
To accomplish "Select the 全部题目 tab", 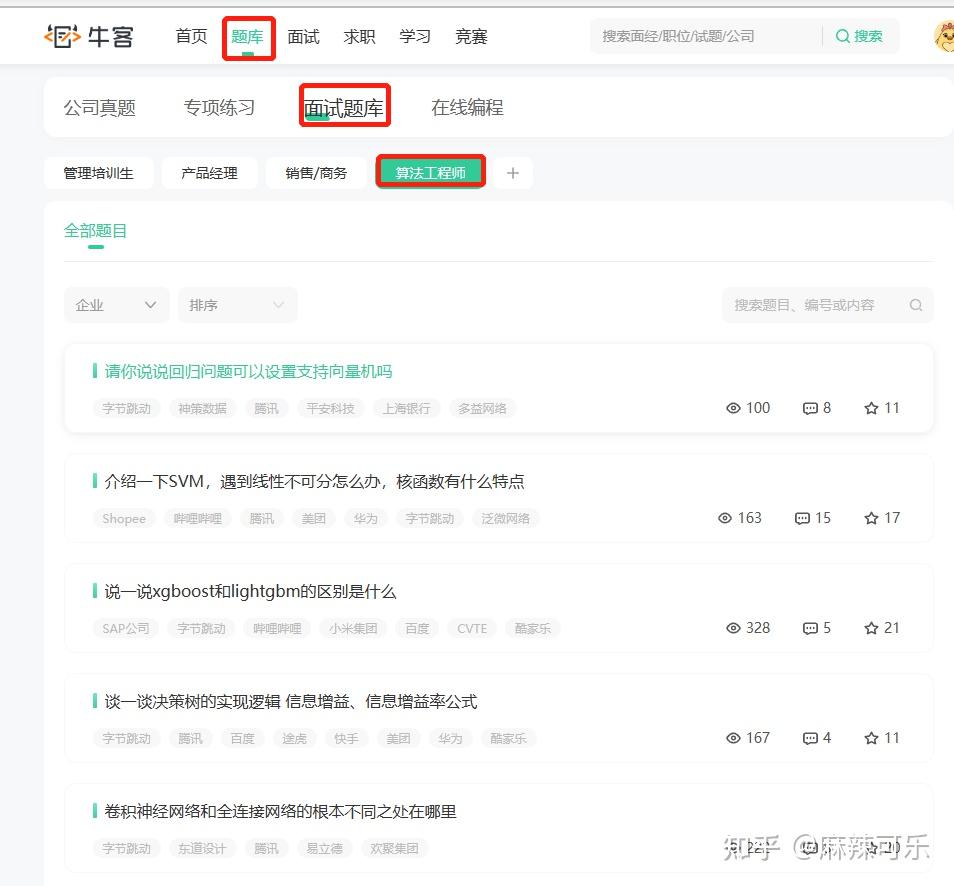I will coord(96,231).
